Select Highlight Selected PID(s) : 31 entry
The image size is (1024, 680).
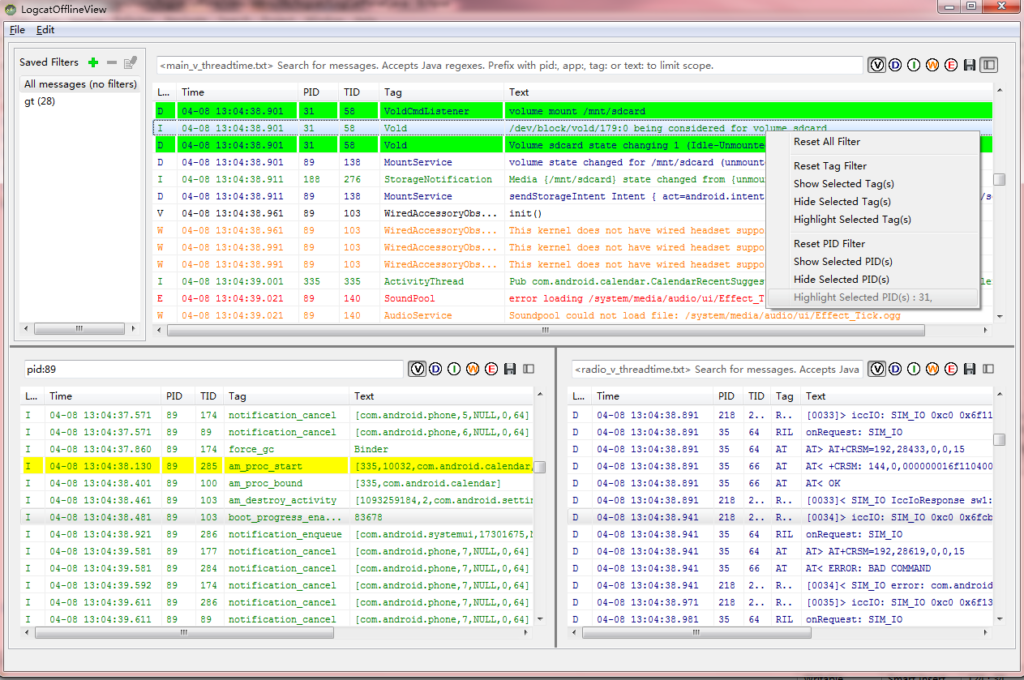(872, 297)
